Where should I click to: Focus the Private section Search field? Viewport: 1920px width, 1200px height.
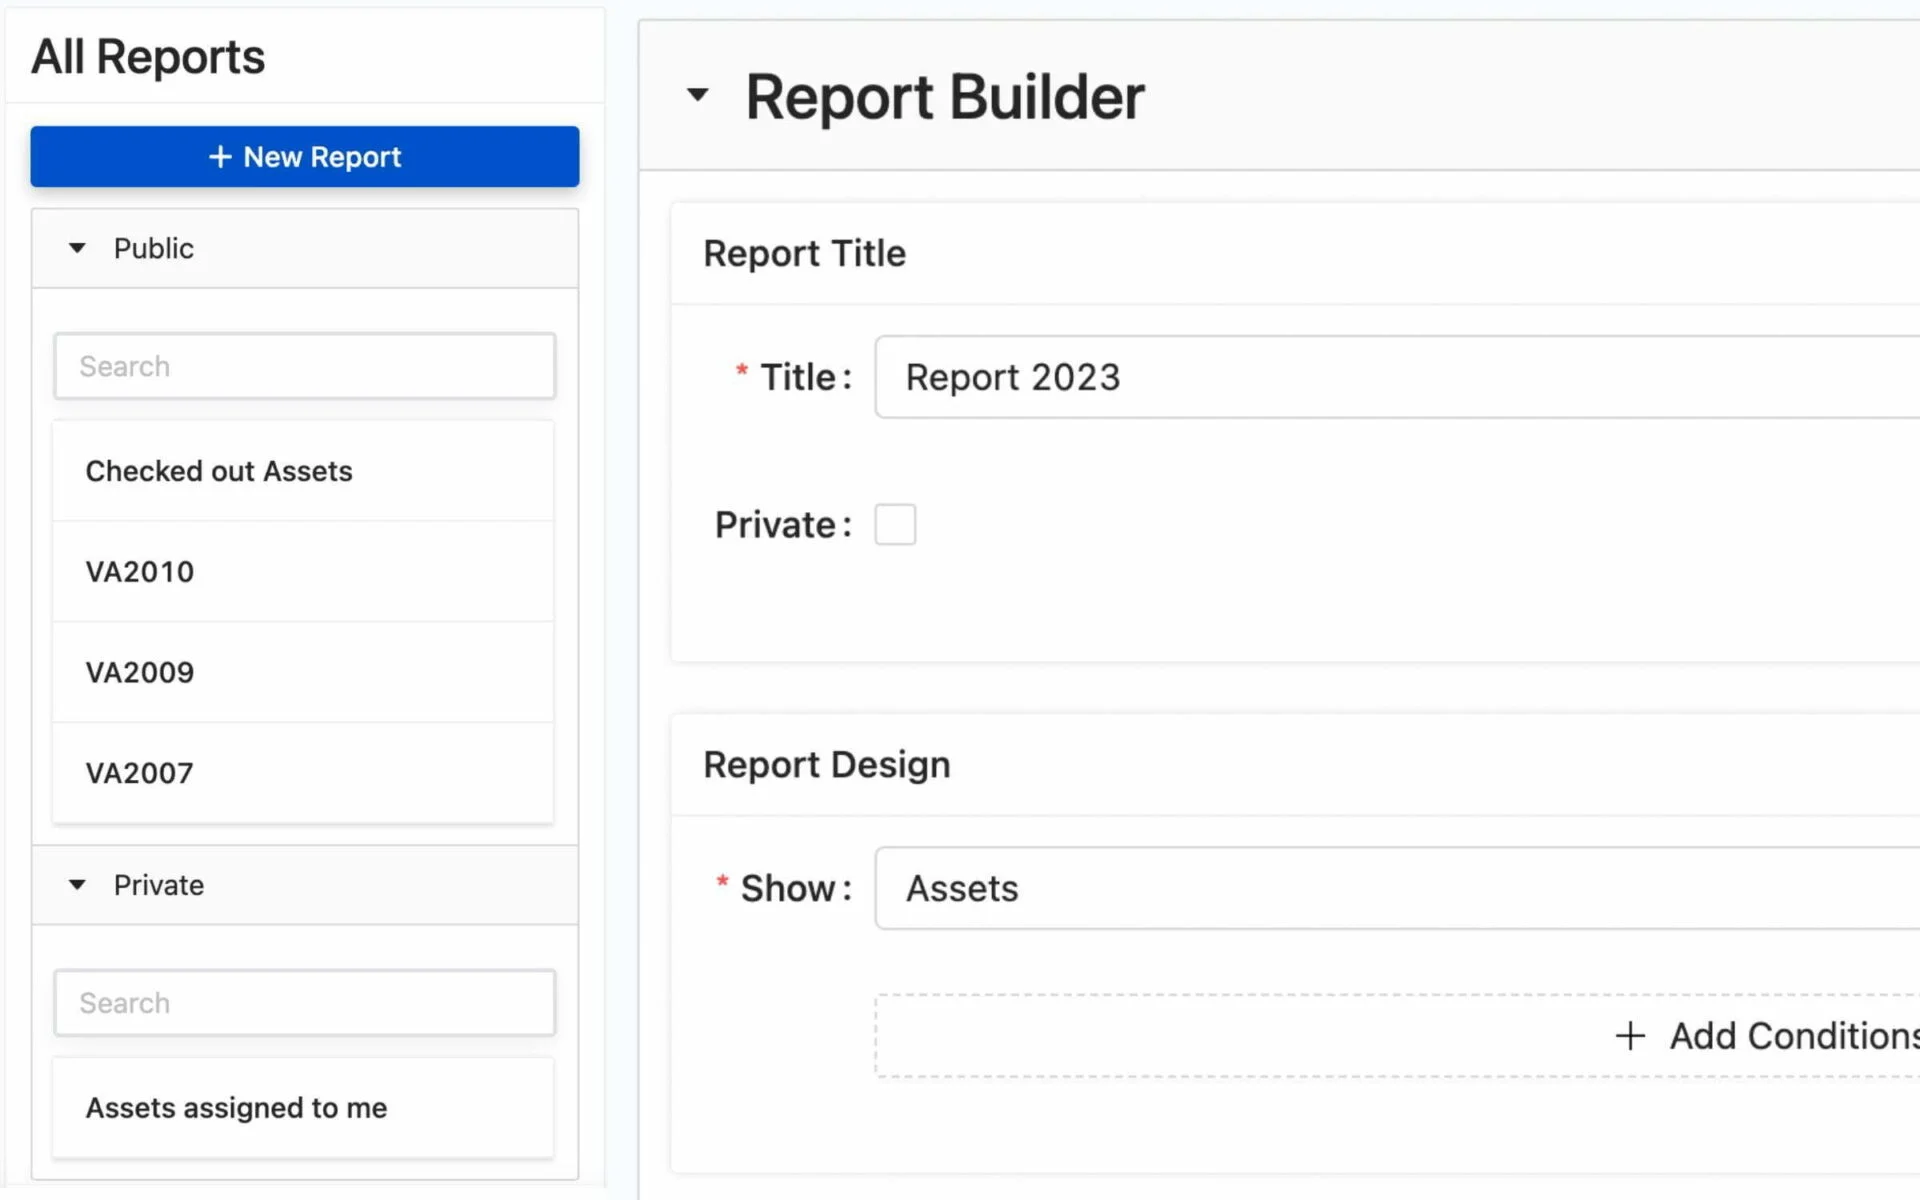pos(304,1003)
